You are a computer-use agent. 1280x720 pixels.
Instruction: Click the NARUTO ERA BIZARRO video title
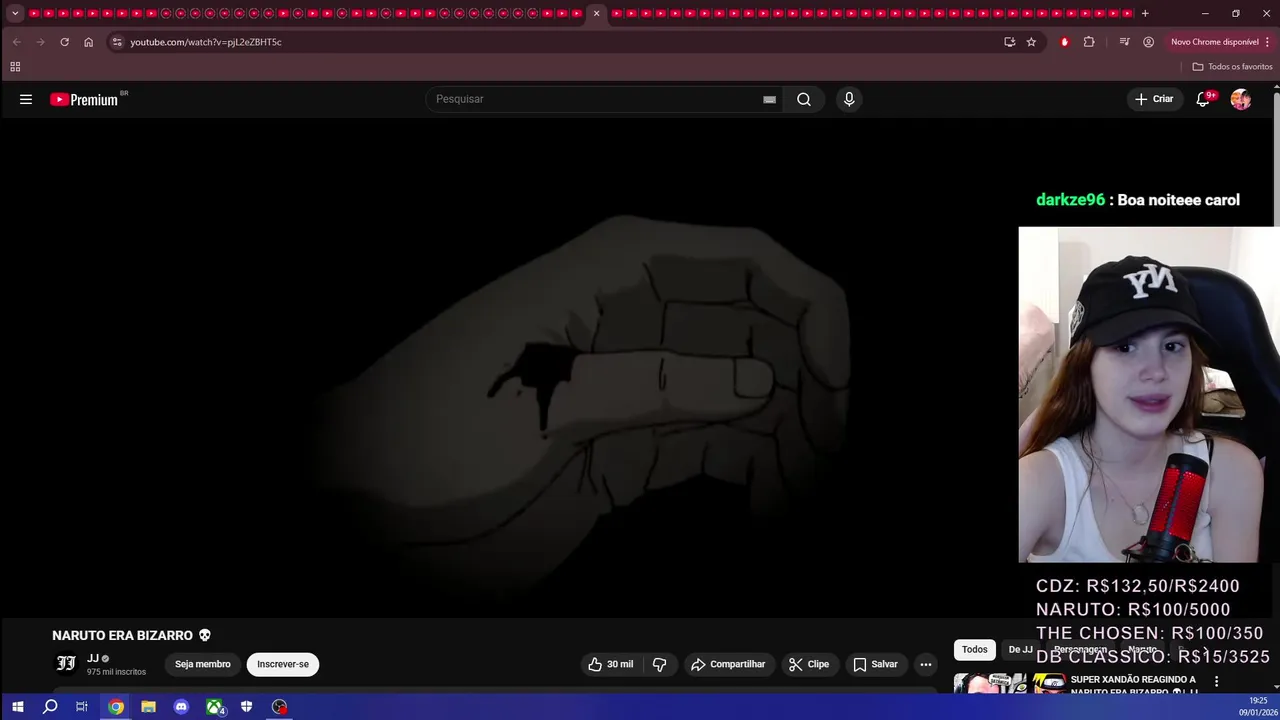pyautogui.click(x=131, y=635)
